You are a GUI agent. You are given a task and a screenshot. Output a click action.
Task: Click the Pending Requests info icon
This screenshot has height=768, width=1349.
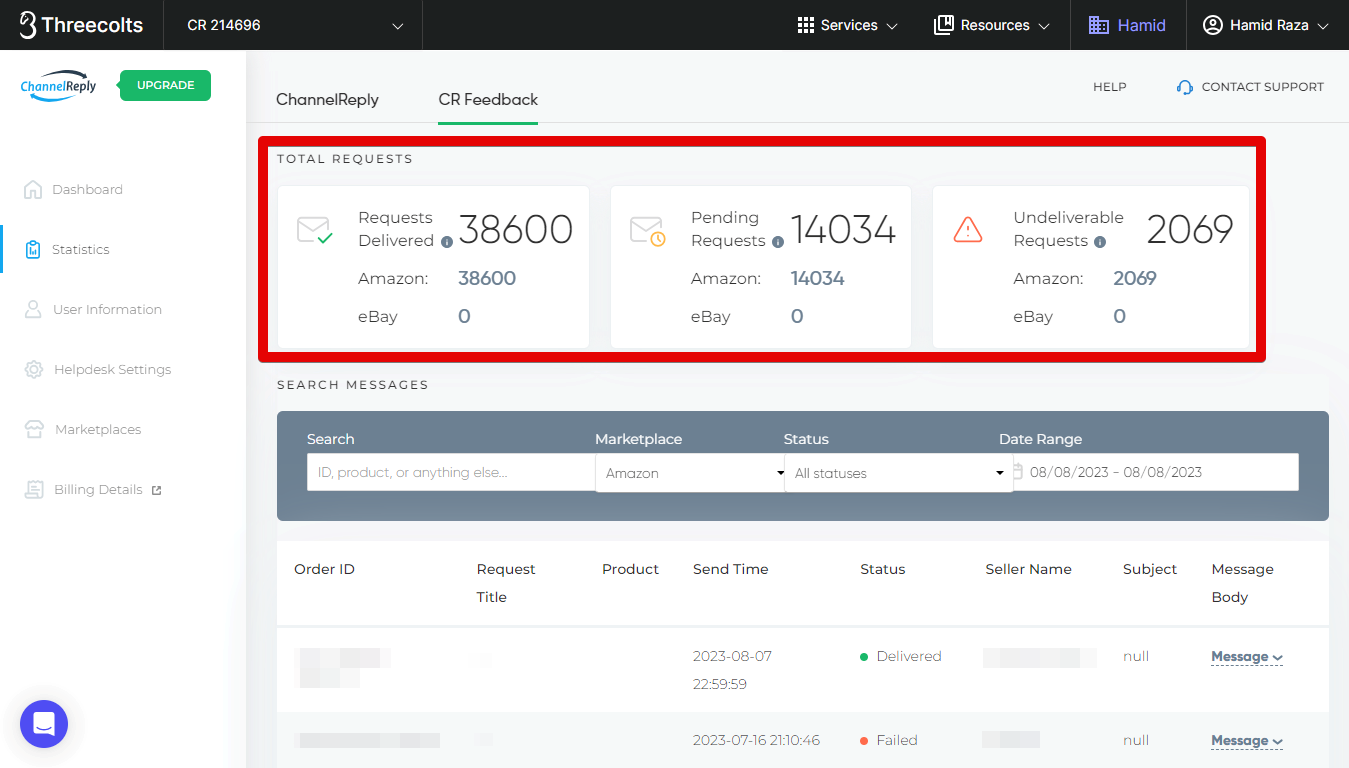[778, 242]
